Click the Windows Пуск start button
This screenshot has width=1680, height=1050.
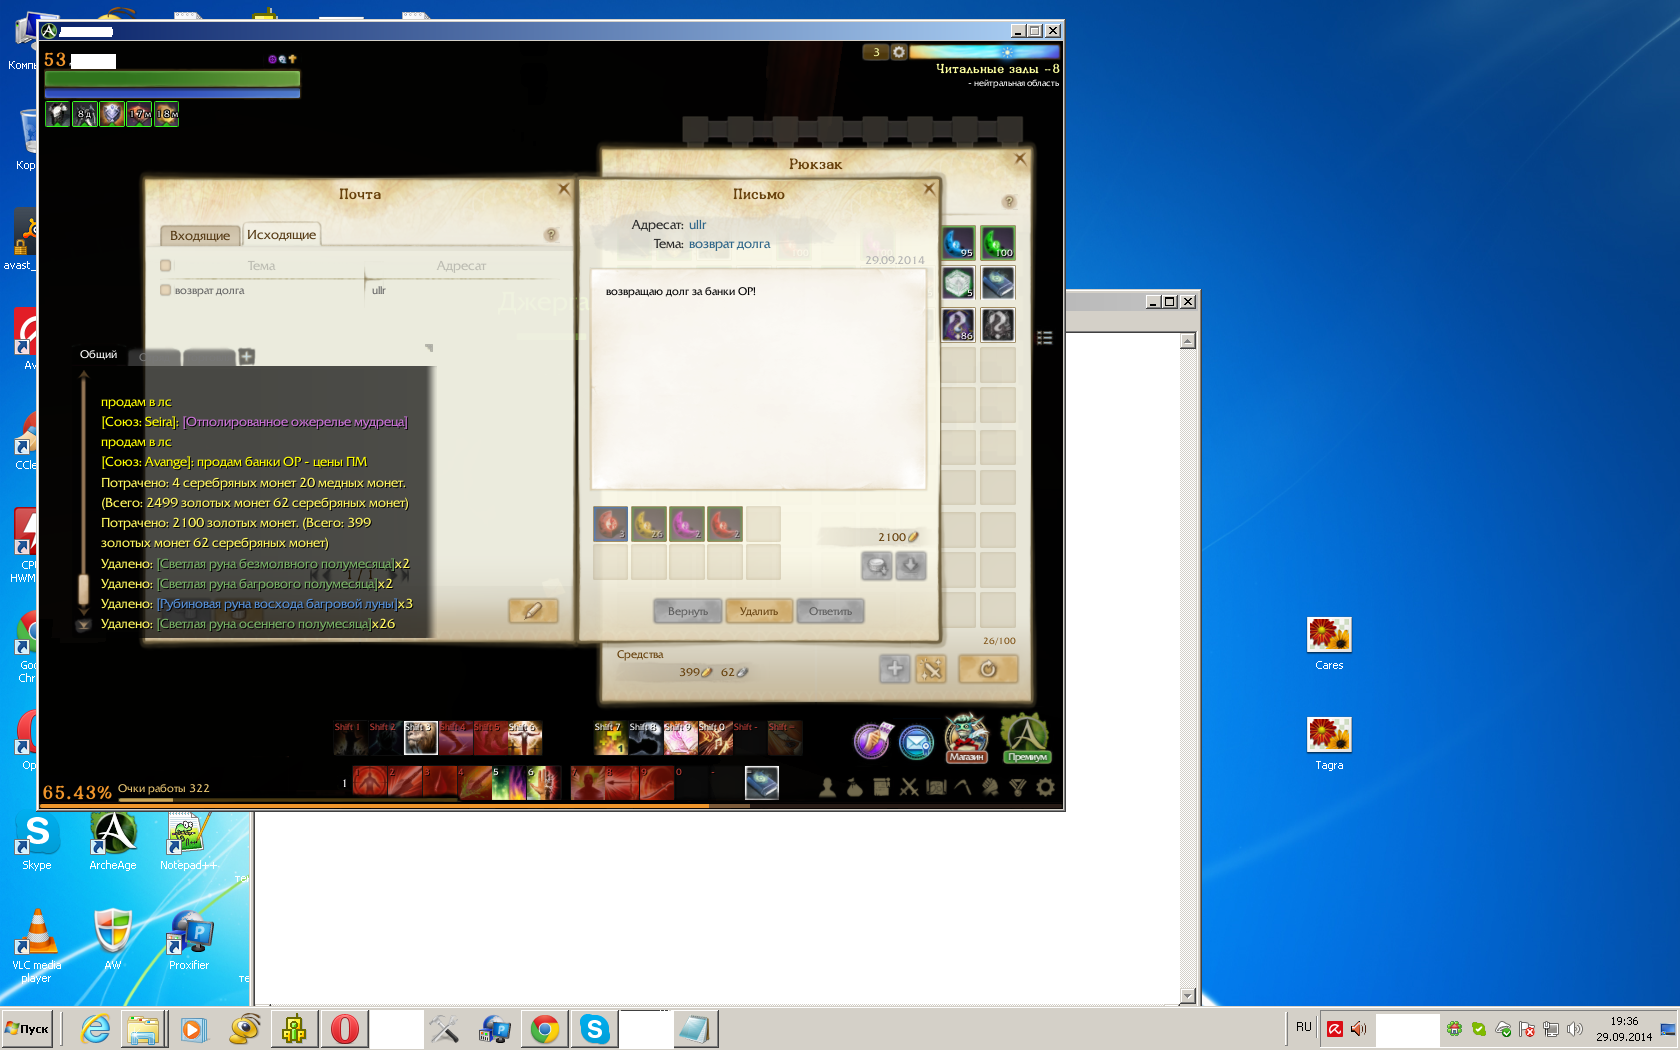[x=27, y=1028]
